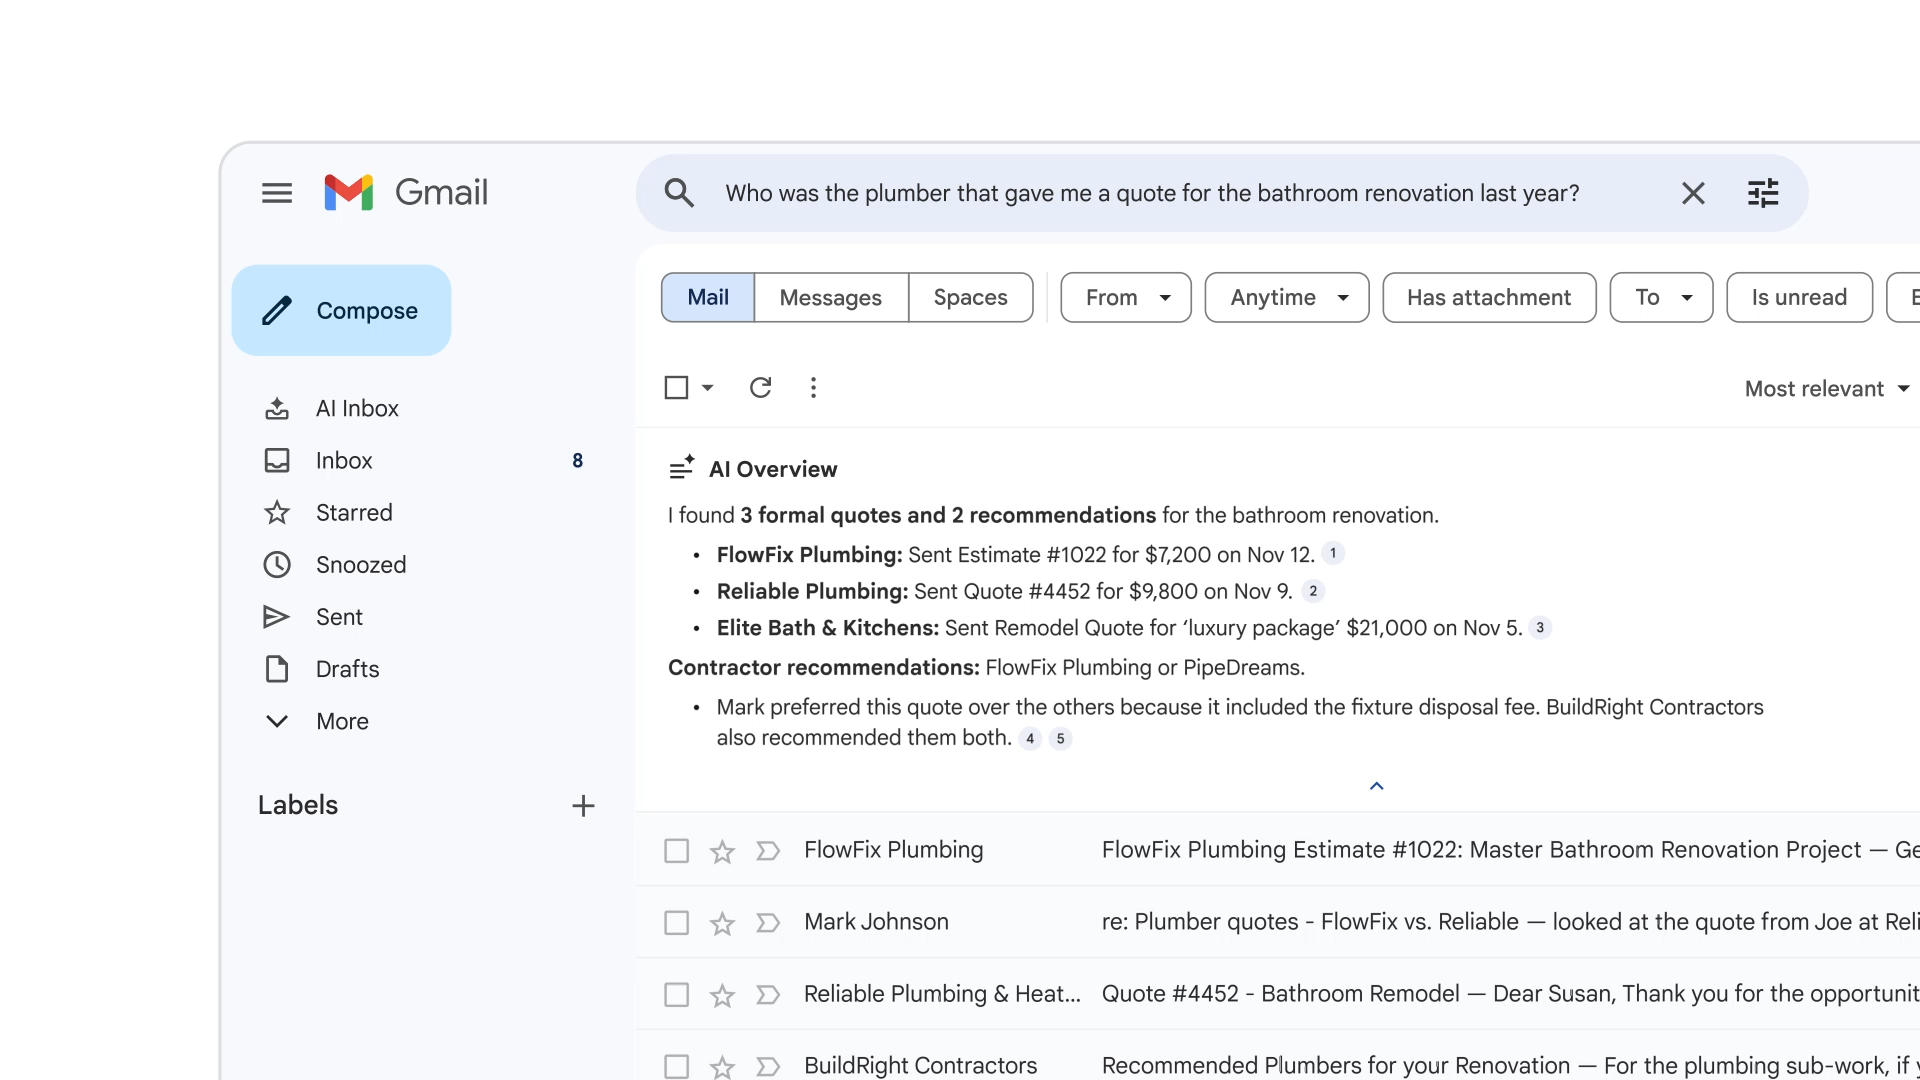Viewport: 1920px width, 1080px height.
Task: Select the FlowFix Plumbing email checkbox
Action: click(676, 850)
